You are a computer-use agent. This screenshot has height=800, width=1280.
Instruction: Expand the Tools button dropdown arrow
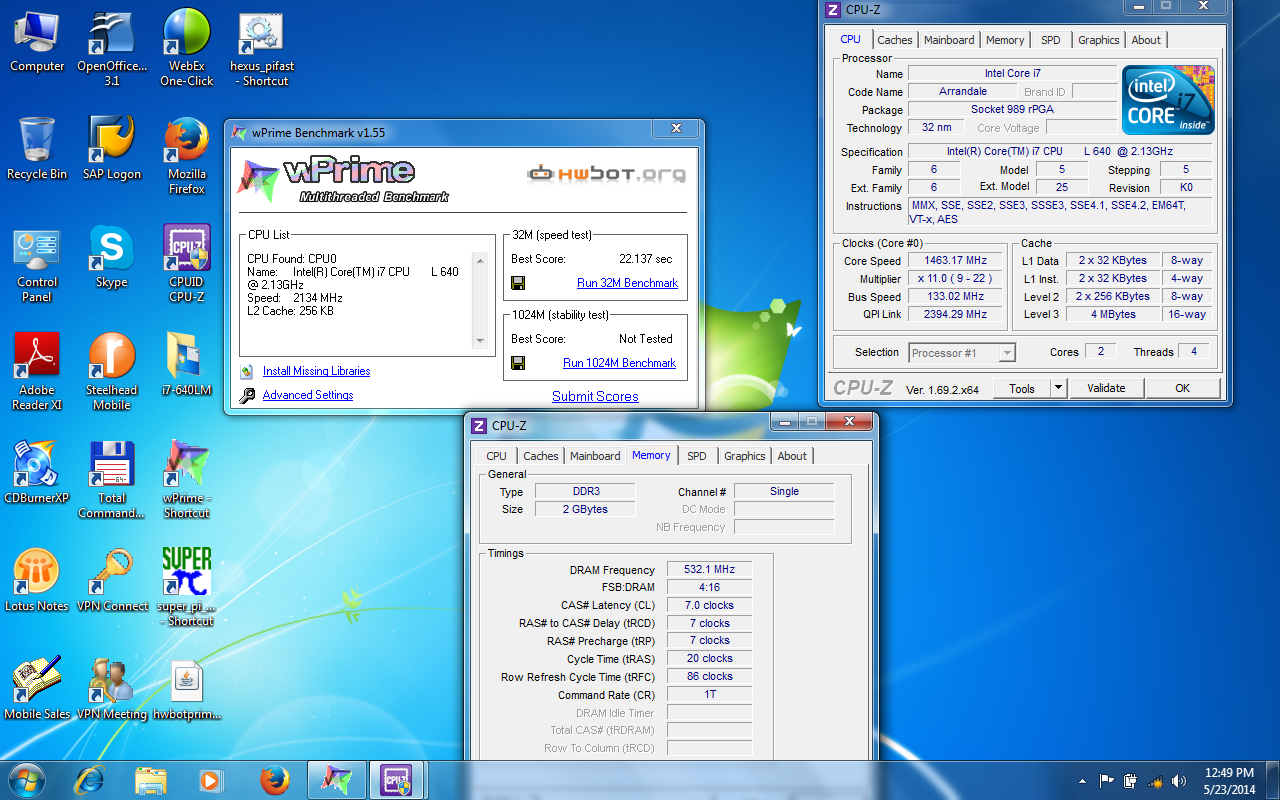1058,388
